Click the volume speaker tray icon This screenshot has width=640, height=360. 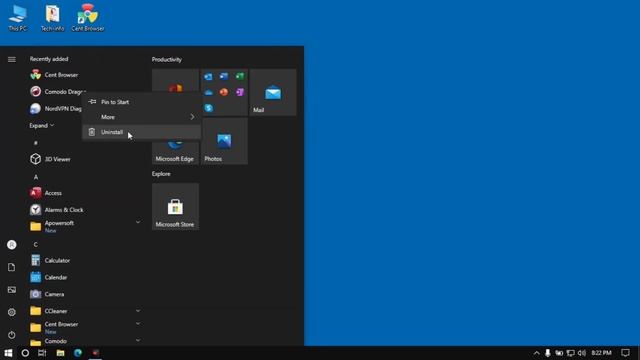click(582, 353)
